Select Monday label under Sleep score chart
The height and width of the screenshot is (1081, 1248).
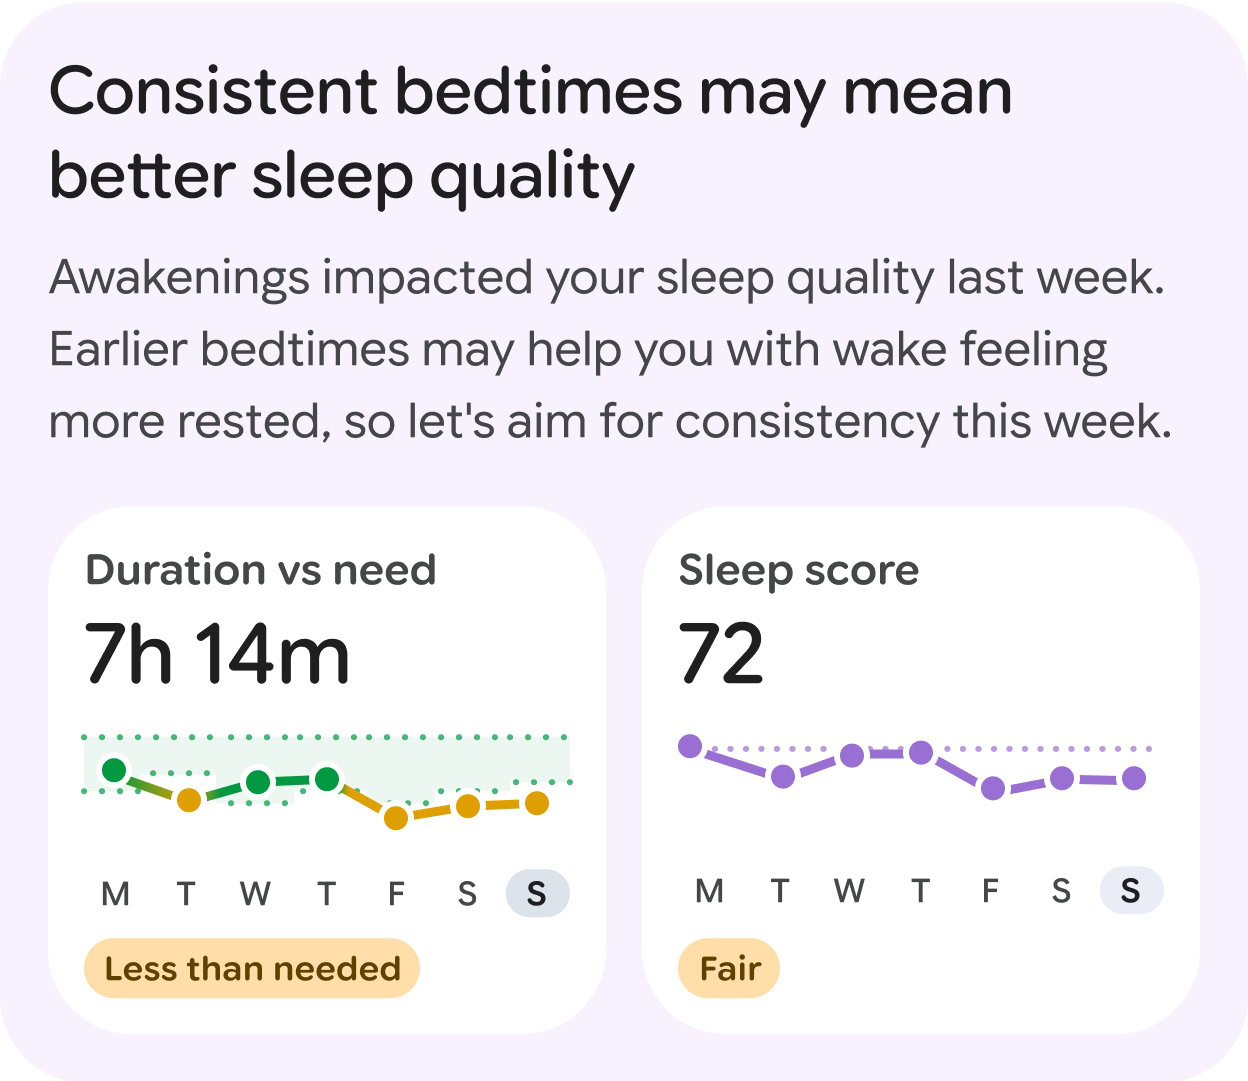tap(709, 890)
